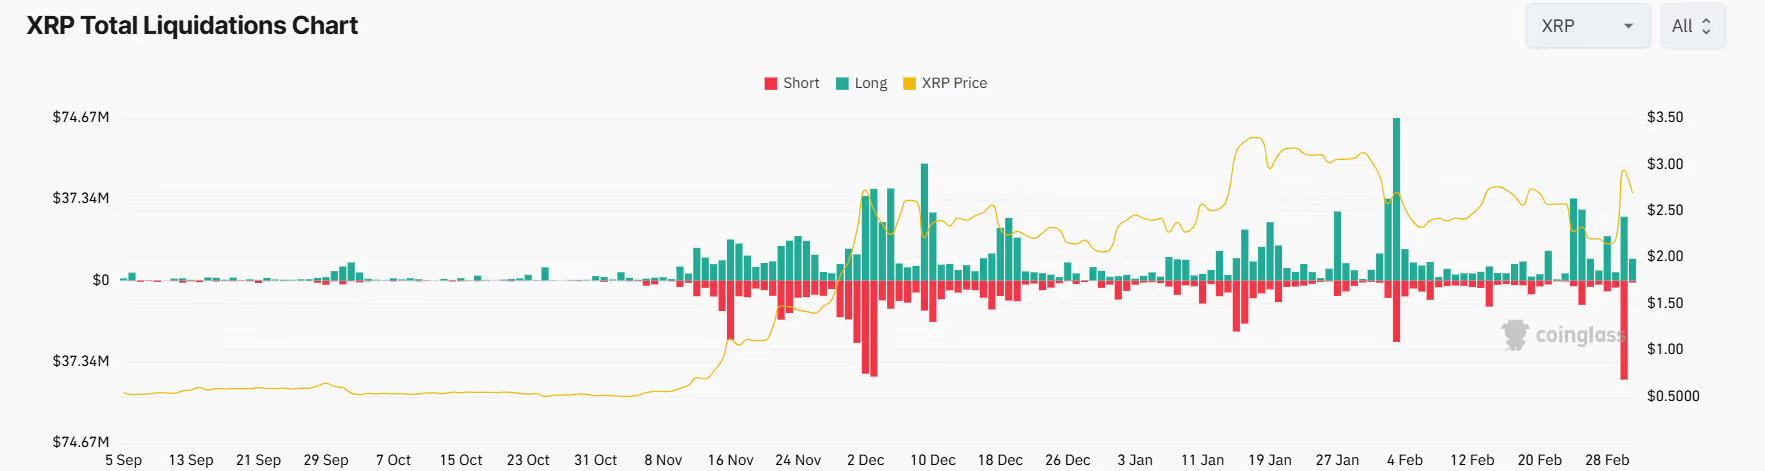Click the $3.50 price axis label
Image resolution: width=1765 pixels, height=471 pixels.
tap(1665, 117)
